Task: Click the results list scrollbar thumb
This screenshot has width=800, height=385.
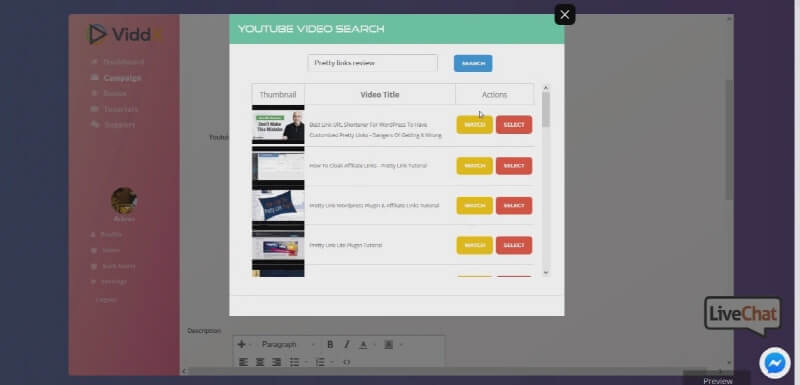Action: click(x=546, y=109)
